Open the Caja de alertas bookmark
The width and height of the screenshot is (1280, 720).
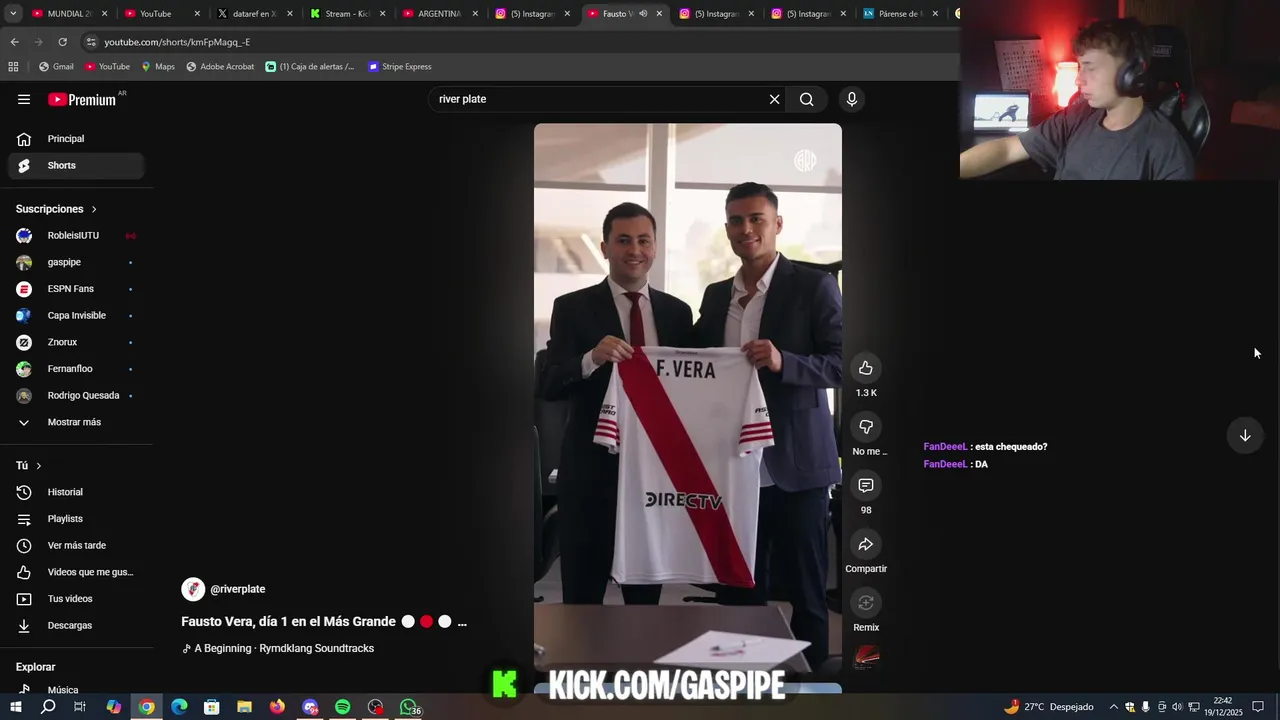(x=310, y=67)
